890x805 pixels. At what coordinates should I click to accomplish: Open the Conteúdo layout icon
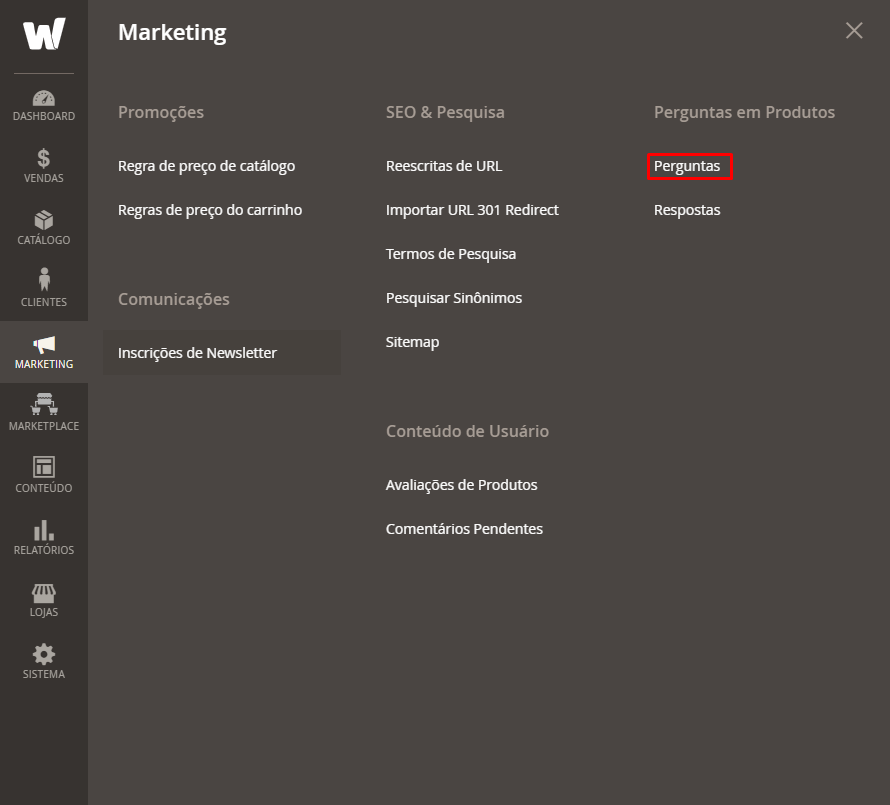click(x=44, y=467)
